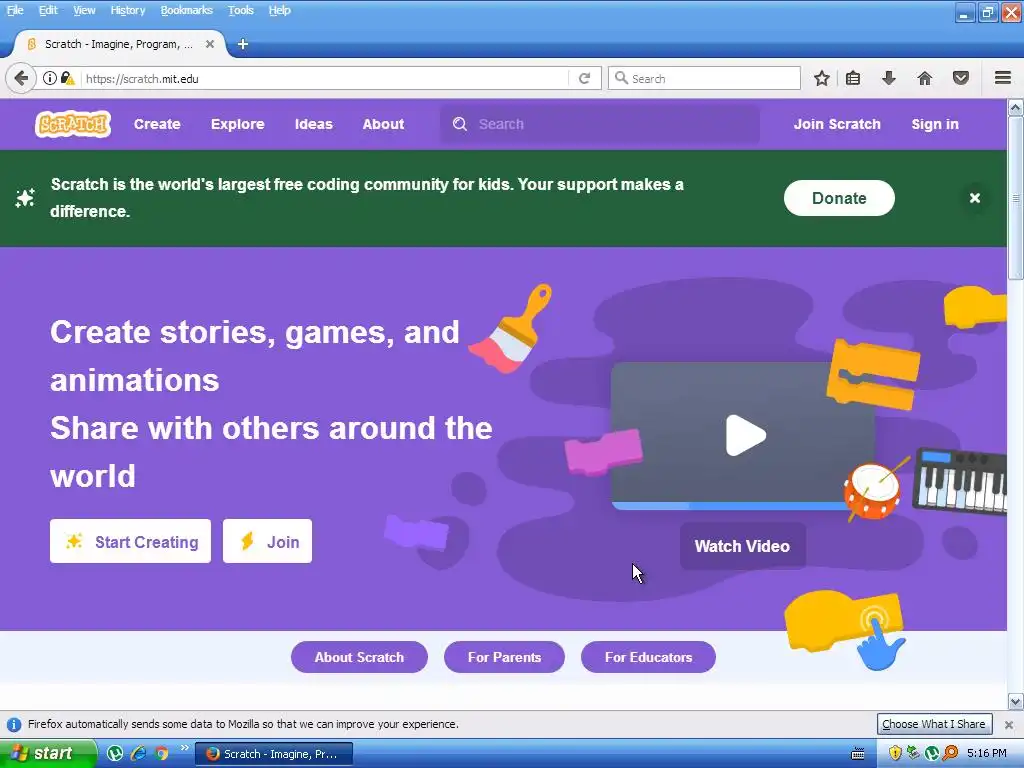
Task: Expand the quick launch chevron
Action: click(184, 748)
